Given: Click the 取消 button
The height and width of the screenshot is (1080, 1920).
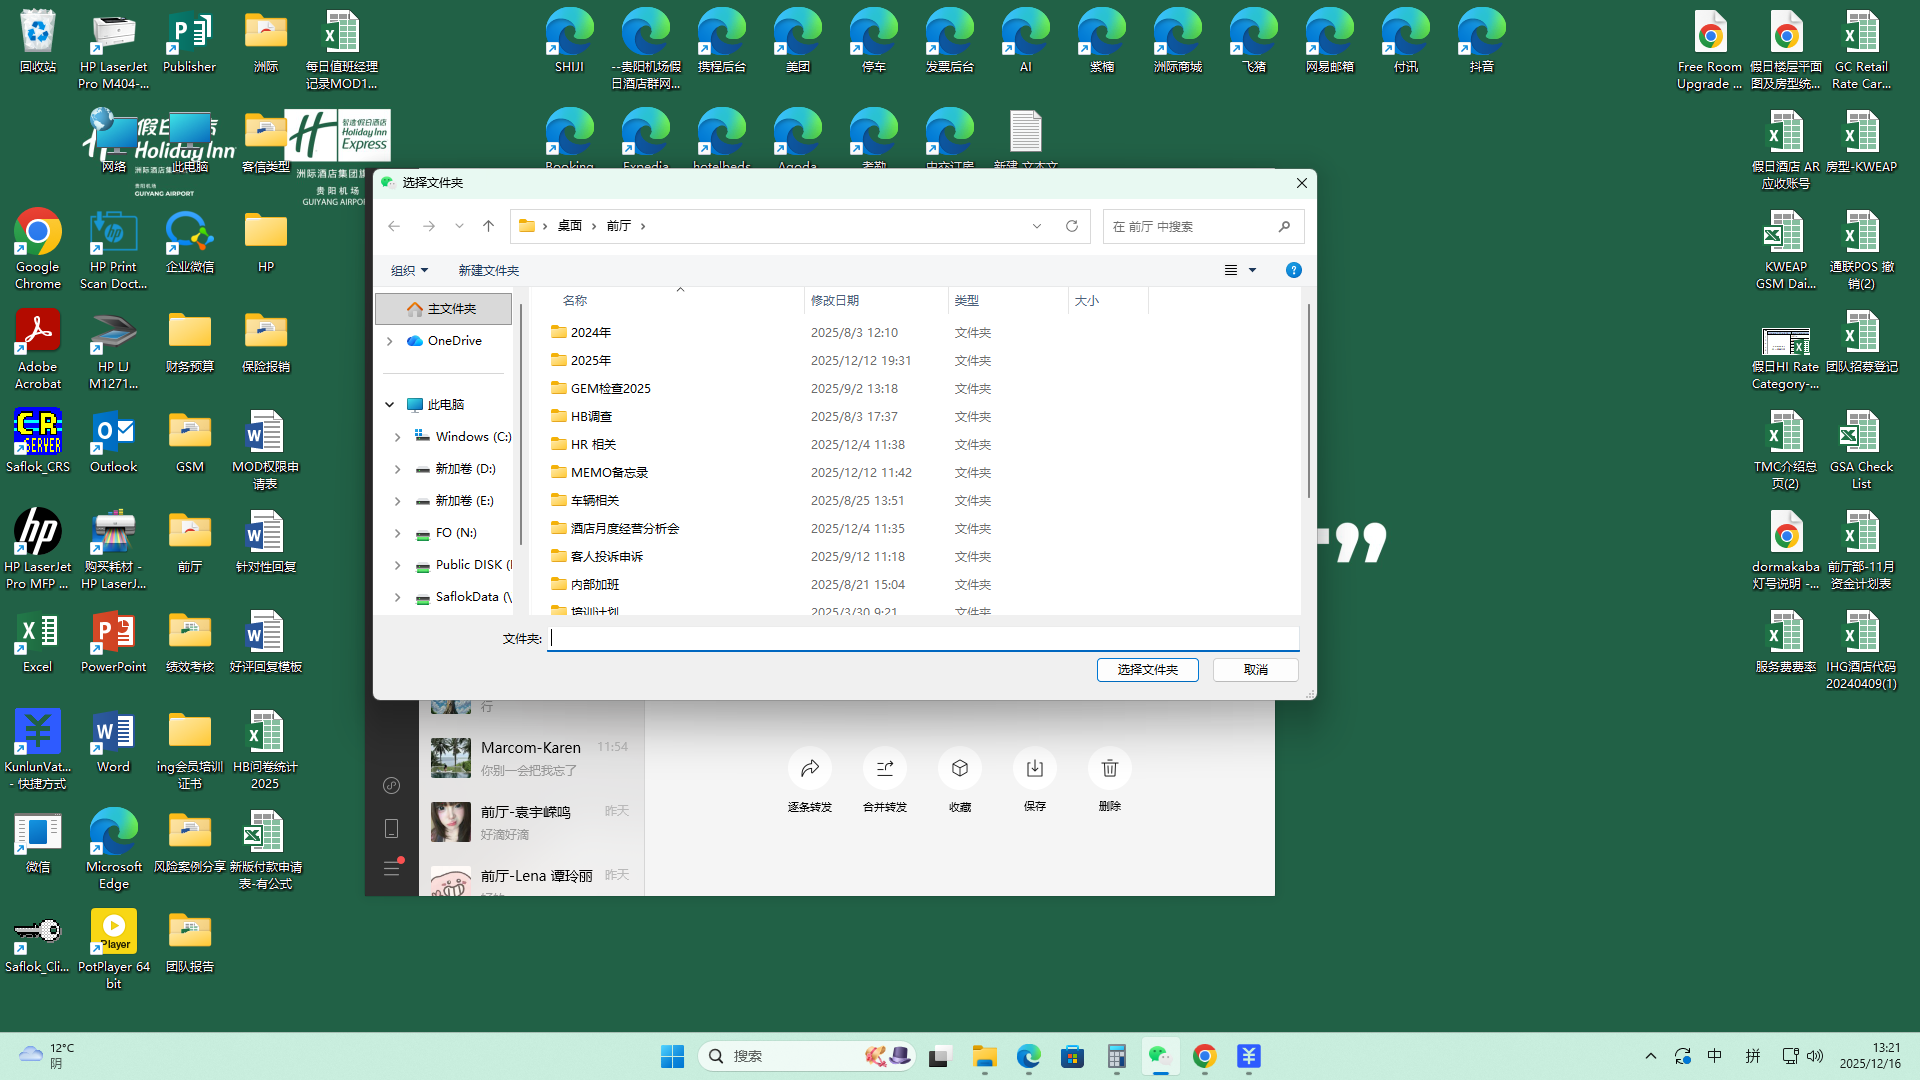Looking at the screenshot, I should click(1255, 669).
